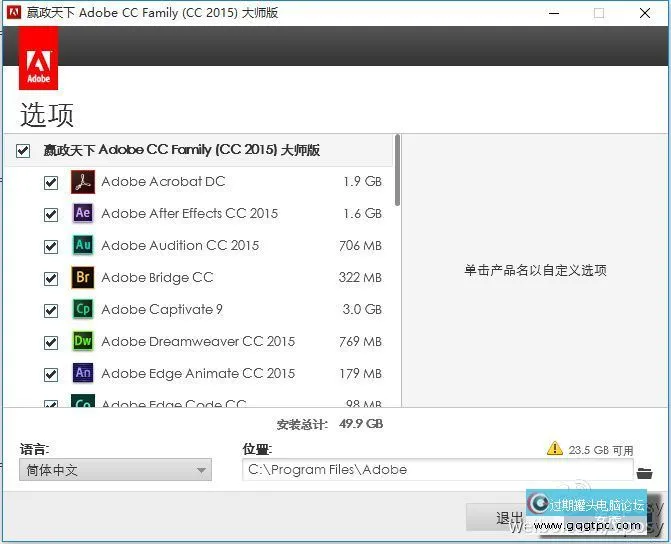The width and height of the screenshot is (671, 544).
Task: Uncheck Adobe After Effects CC 2015 checkbox
Action: click(51, 214)
